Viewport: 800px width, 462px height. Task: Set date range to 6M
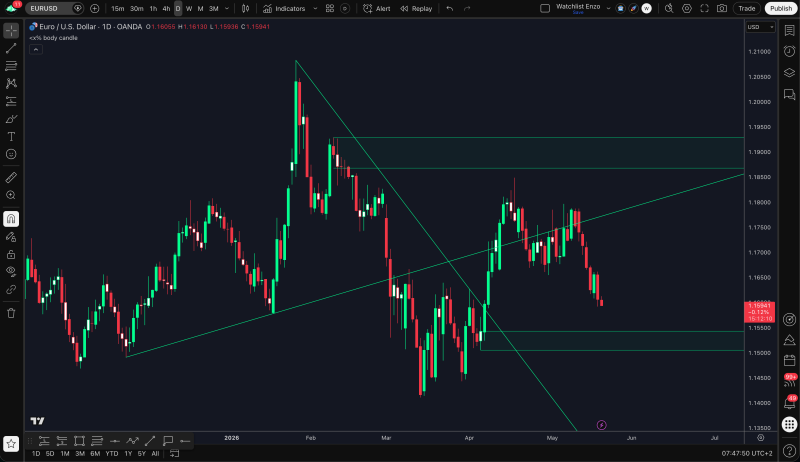[95, 453]
